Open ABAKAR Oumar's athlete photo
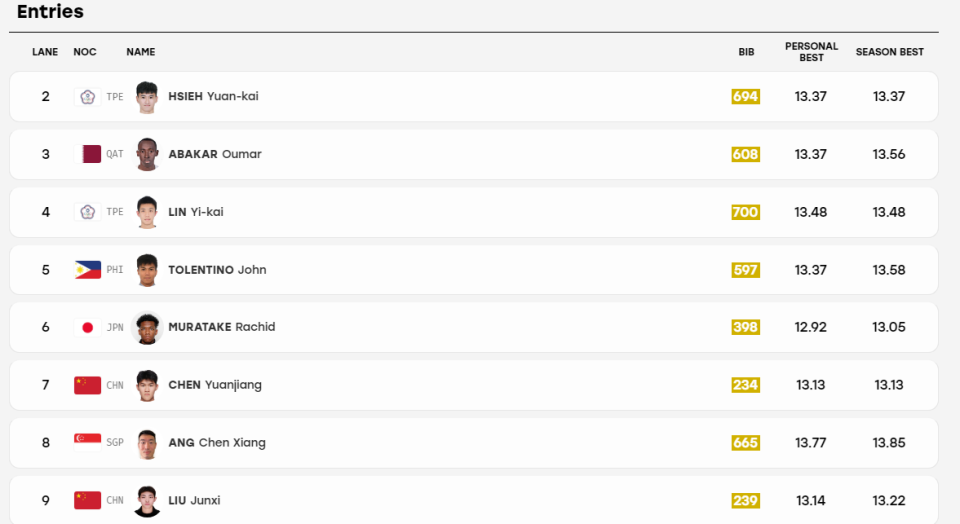The width and height of the screenshot is (960, 524). [x=147, y=154]
